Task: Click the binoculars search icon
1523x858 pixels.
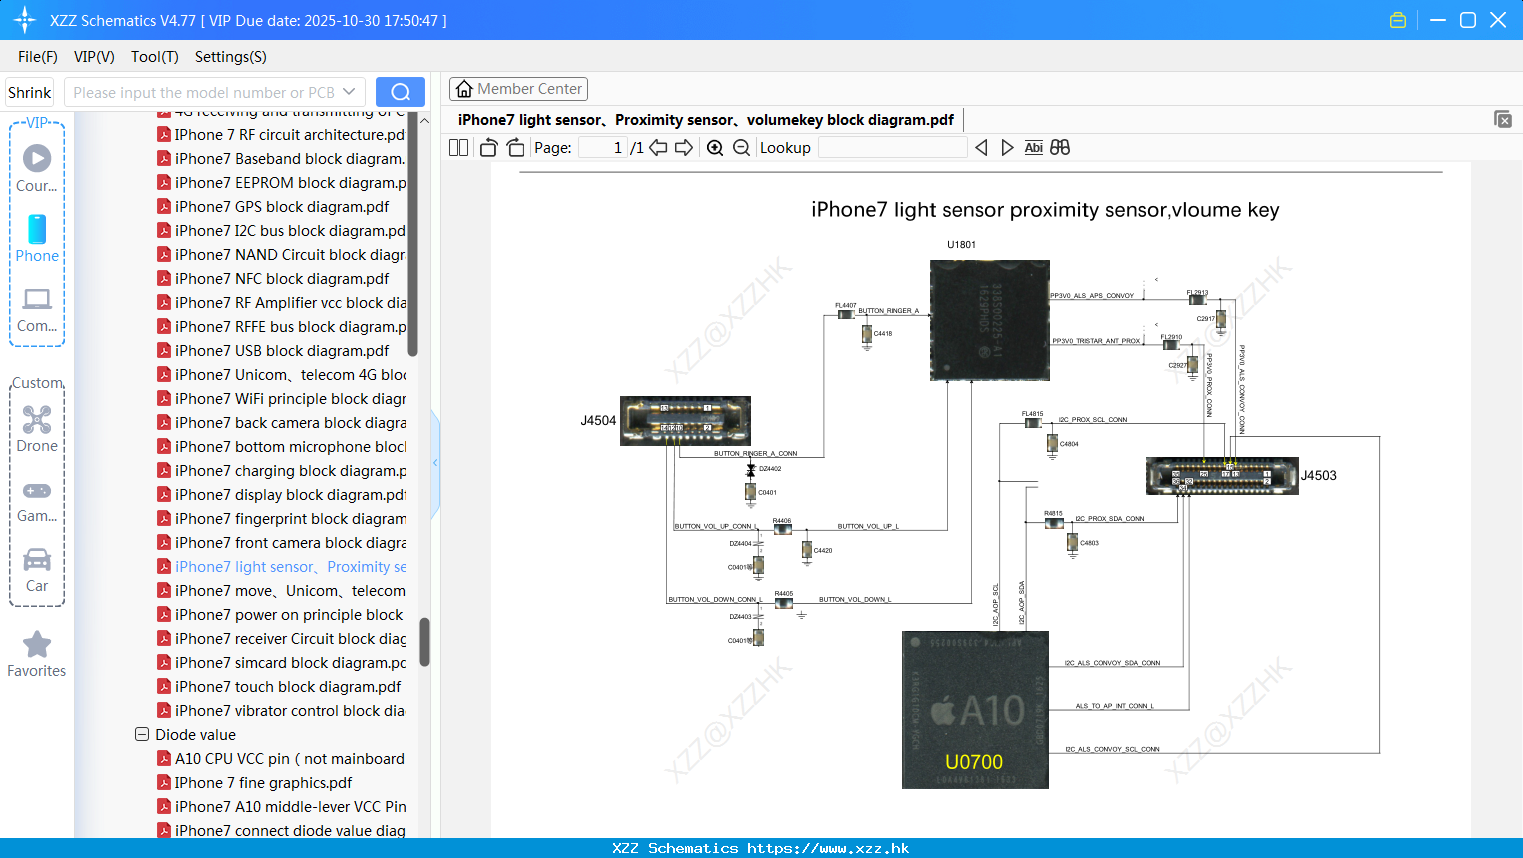Action: coord(1060,148)
